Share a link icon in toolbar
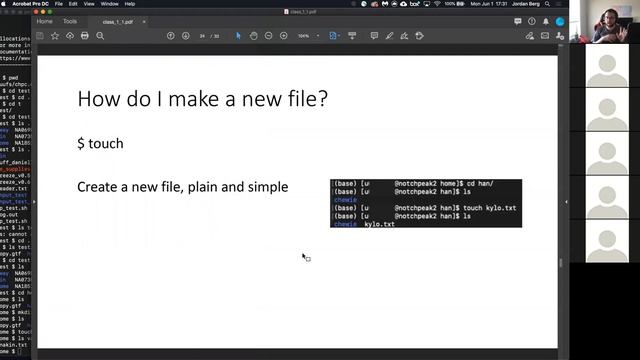The width and height of the screenshot is (640, 360). (x=530, y=36)
